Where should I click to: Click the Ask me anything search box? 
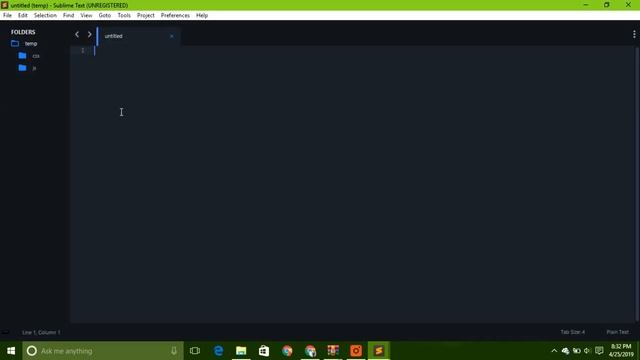(103, 351)
